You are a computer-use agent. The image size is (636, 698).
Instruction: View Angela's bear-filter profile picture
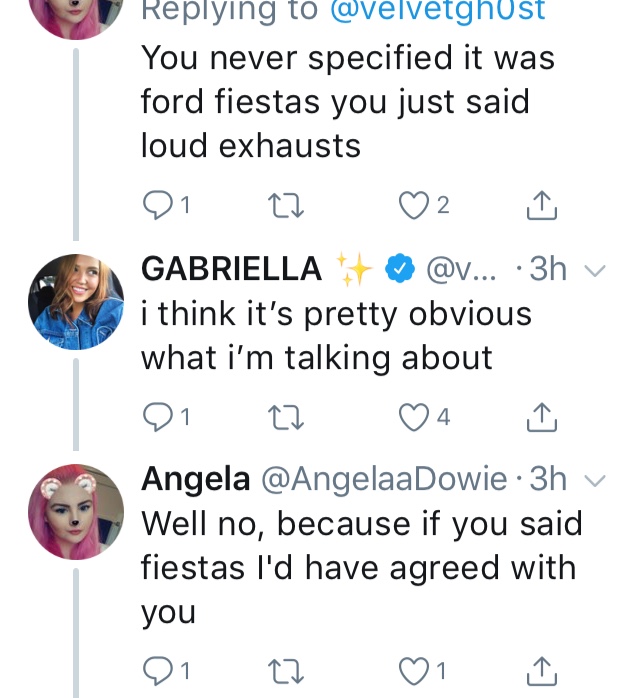76,511
